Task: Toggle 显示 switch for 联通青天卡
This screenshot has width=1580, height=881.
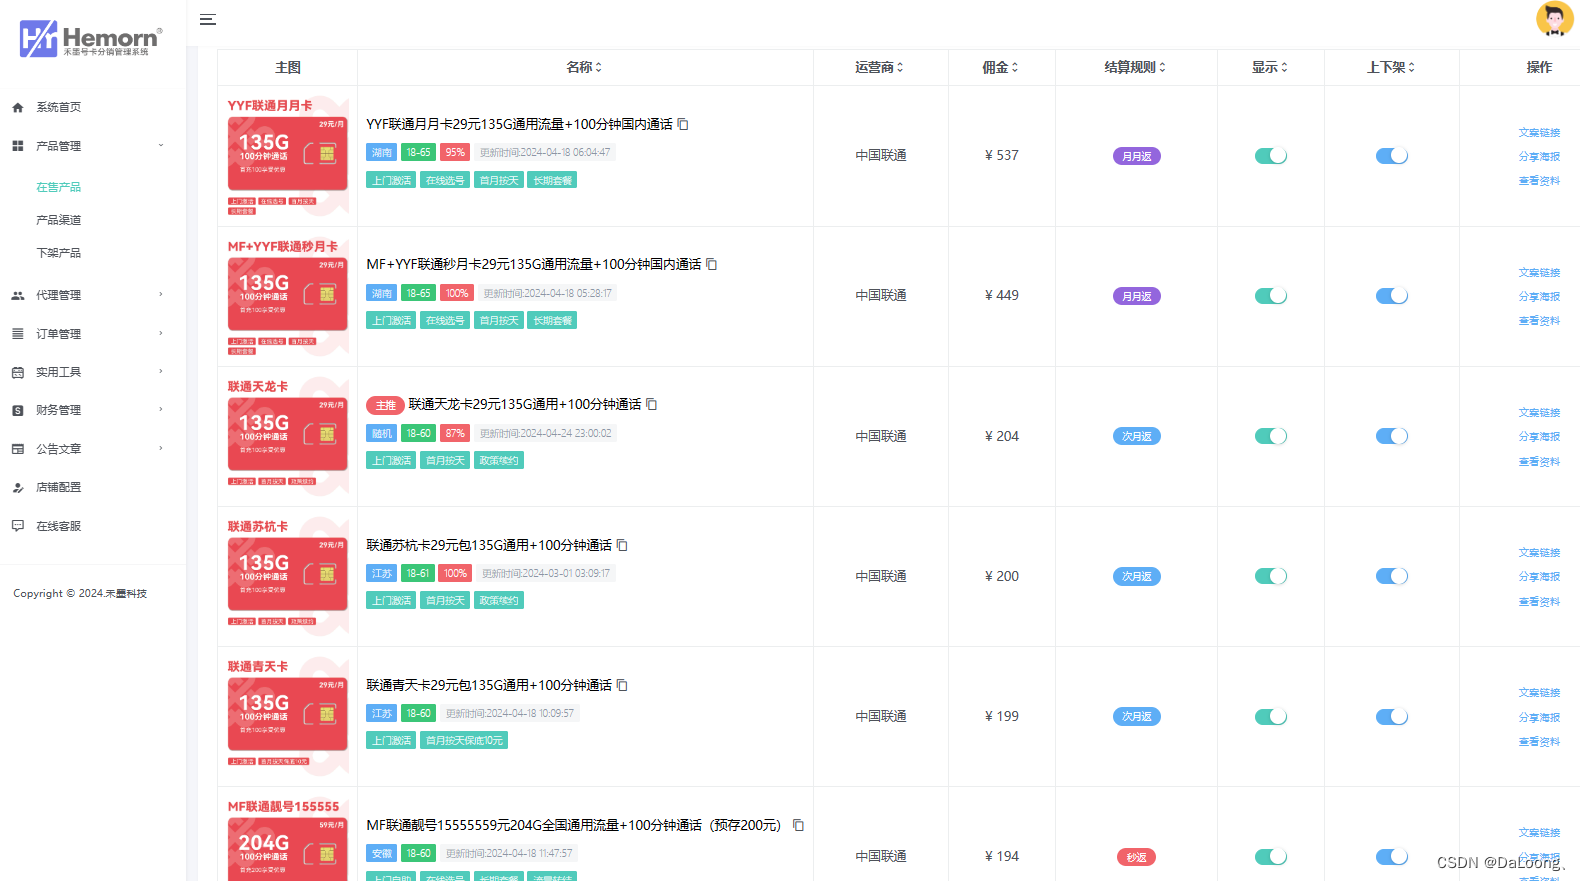Action: (x=1271, y=717)
